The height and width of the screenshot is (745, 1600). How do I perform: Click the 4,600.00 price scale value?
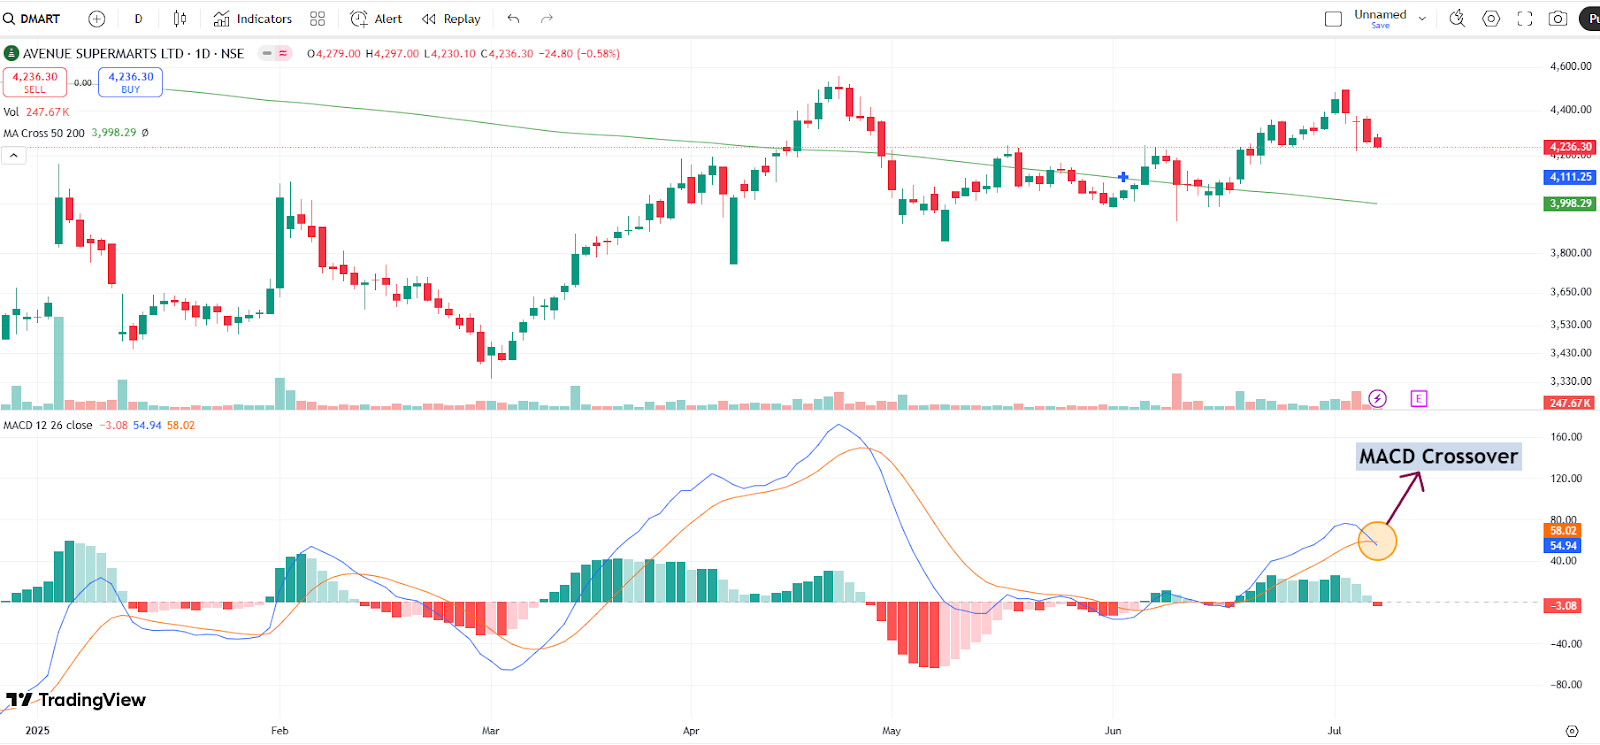point(1570,67)
